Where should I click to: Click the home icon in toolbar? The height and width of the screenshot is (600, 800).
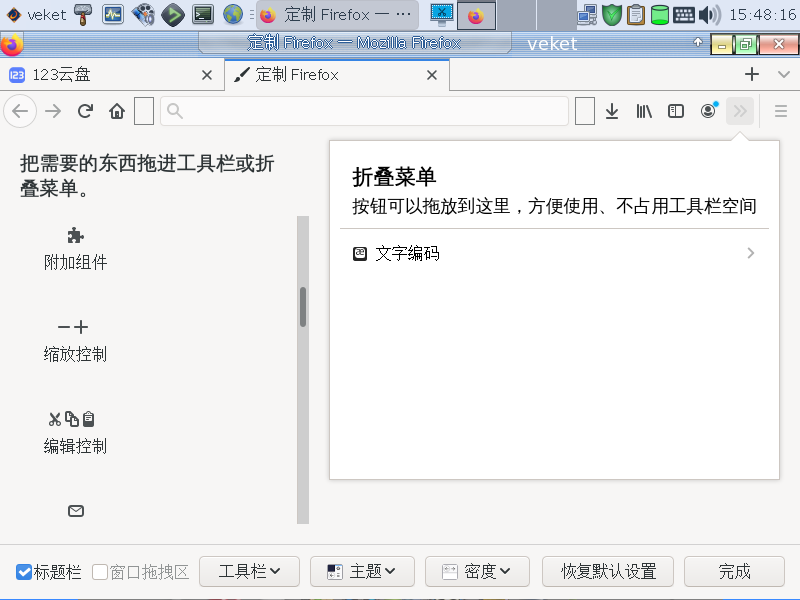coord(117,111)
